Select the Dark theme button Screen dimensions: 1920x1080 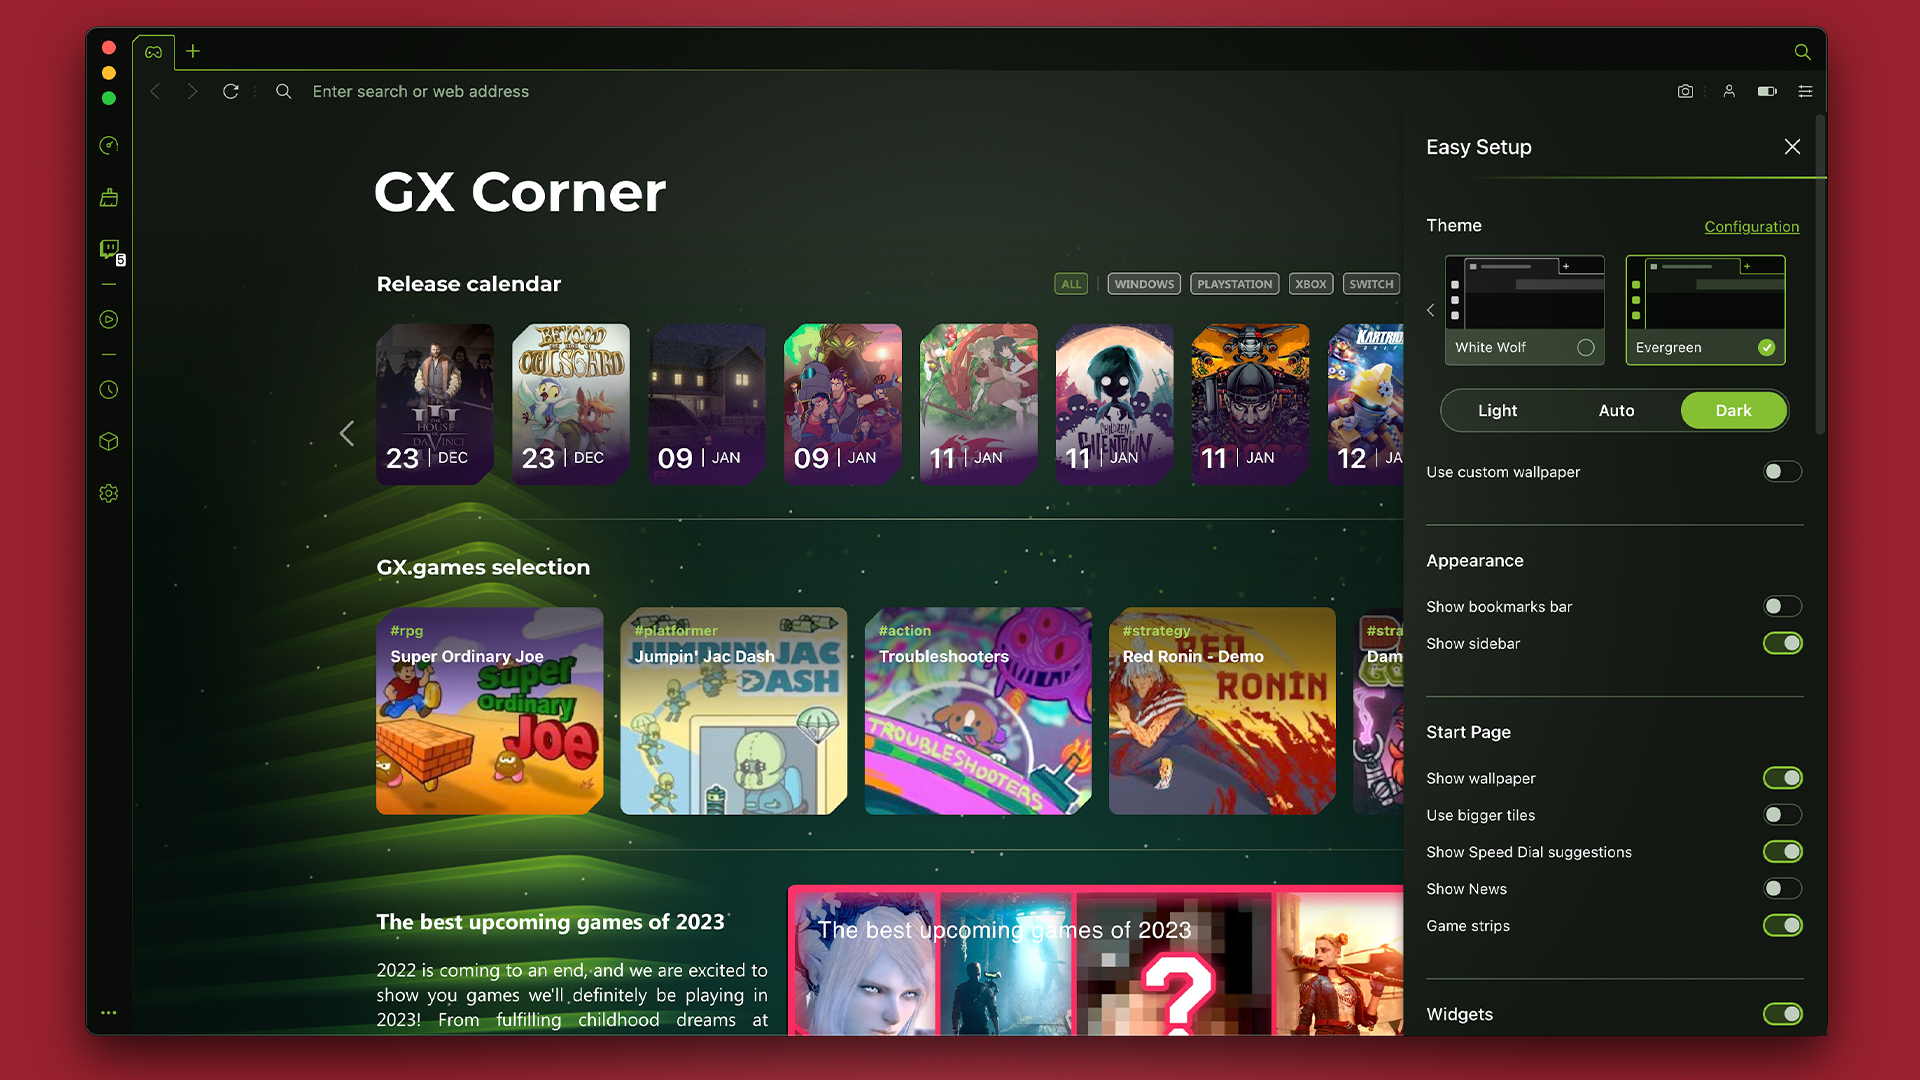click(x=1733, y=410)
